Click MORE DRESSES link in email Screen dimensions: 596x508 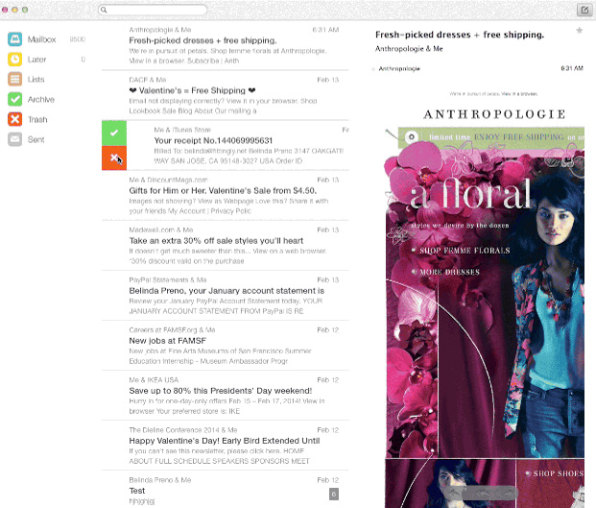point(449,272)
